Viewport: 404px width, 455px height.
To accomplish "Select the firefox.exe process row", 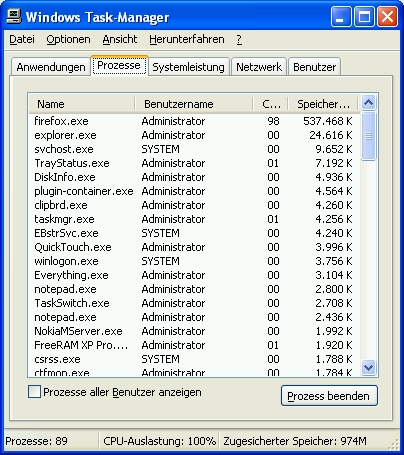I will click(194, 121).
